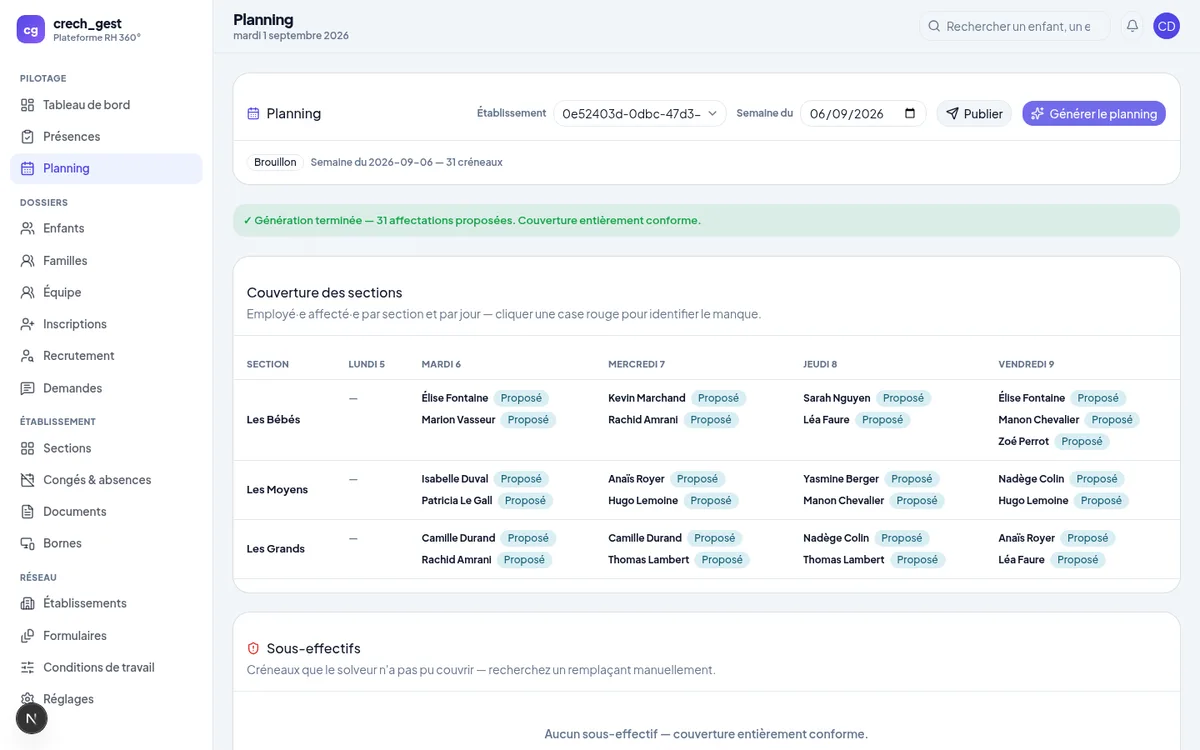The image size is (1200, 750).
Task: Click the Génération terminée success message
Action: click(x=706, y=221)
